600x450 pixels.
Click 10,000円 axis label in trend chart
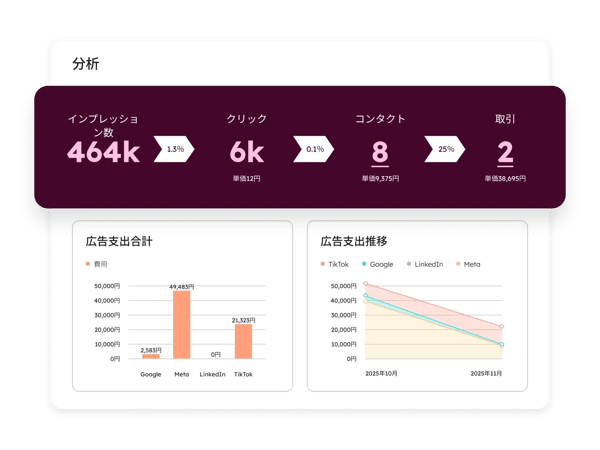click(344, 344)
